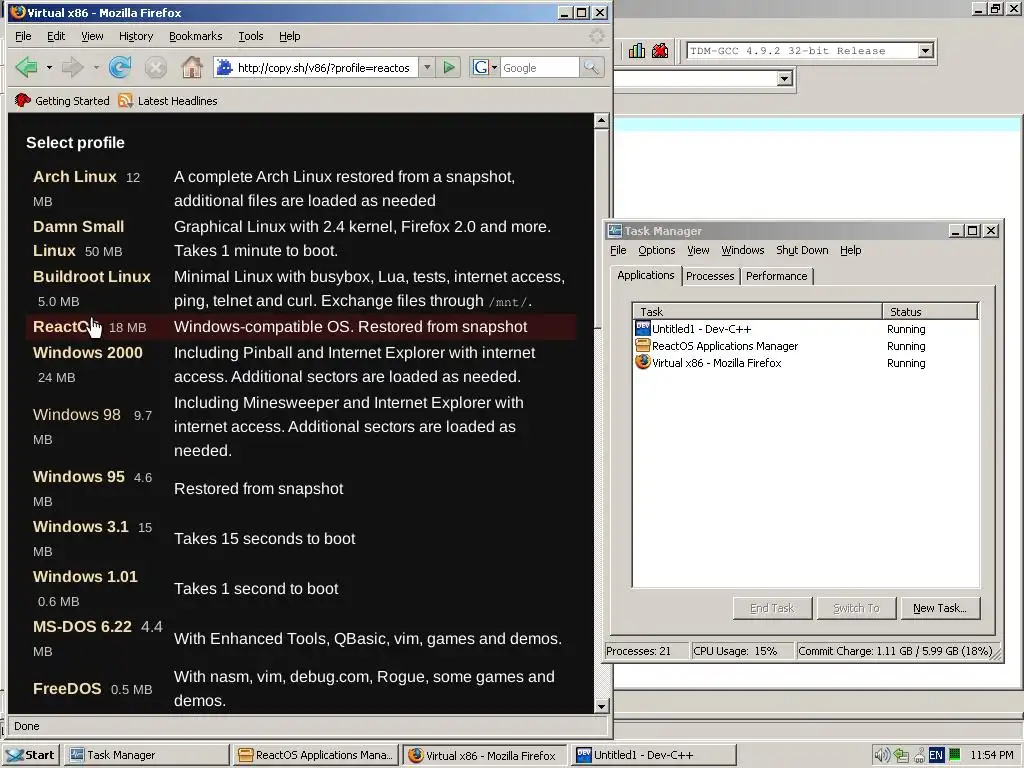Click Firefox Forward arrow button
The image size is (1024, 768).
72,67
